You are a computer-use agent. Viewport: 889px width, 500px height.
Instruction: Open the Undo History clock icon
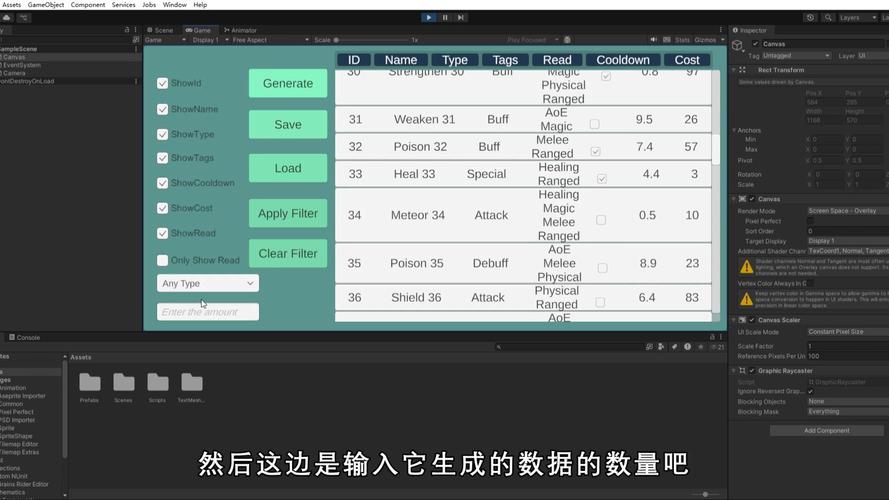810,18
